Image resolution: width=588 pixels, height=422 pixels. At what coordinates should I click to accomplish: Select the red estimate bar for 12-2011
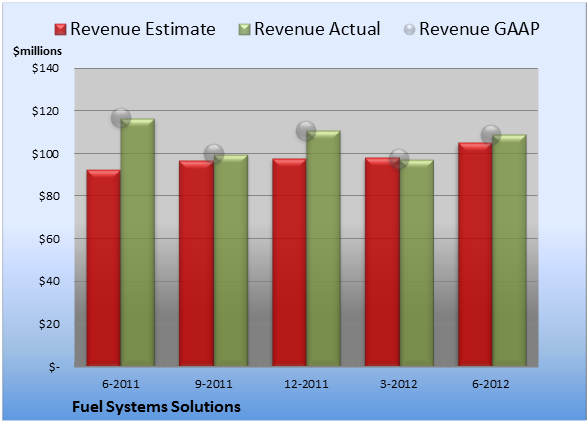point(289,262)
